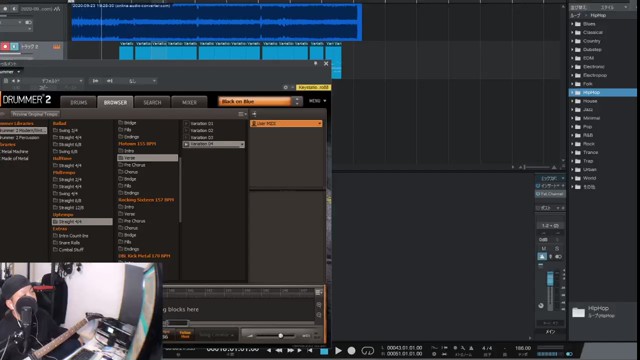The width and height of the screenshot is (640, 360).
Task: Toggle the loop icon in transport bar
Action: (367, 351)
